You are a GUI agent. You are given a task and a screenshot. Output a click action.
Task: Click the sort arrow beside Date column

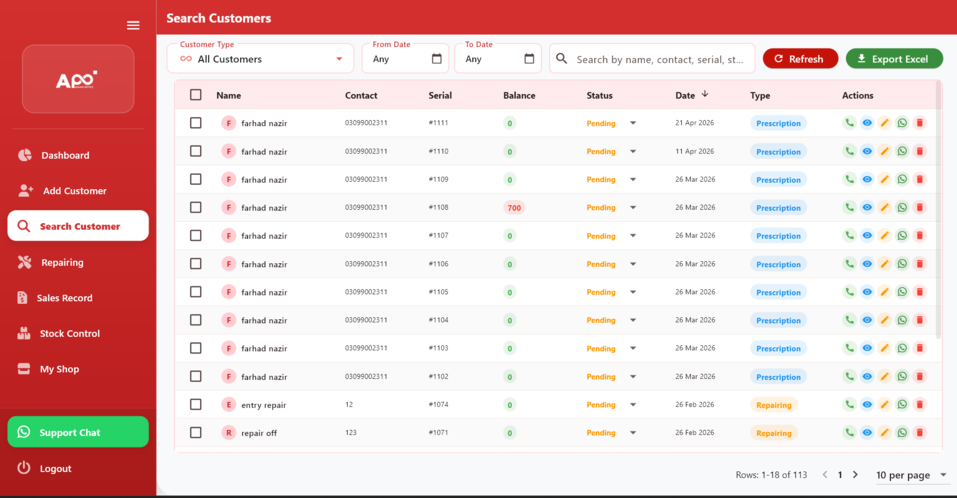click(705, 95)
